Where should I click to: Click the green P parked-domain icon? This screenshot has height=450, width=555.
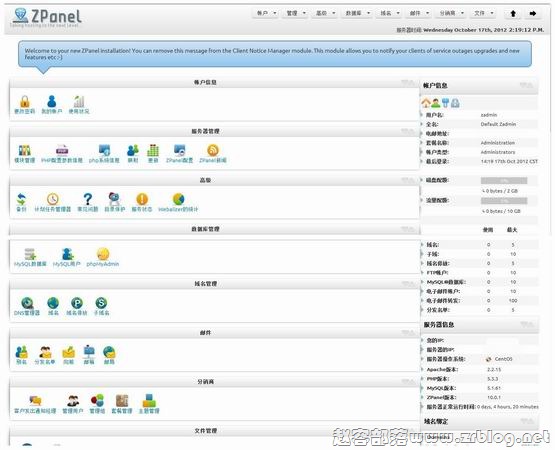click(x=77, y=303)
